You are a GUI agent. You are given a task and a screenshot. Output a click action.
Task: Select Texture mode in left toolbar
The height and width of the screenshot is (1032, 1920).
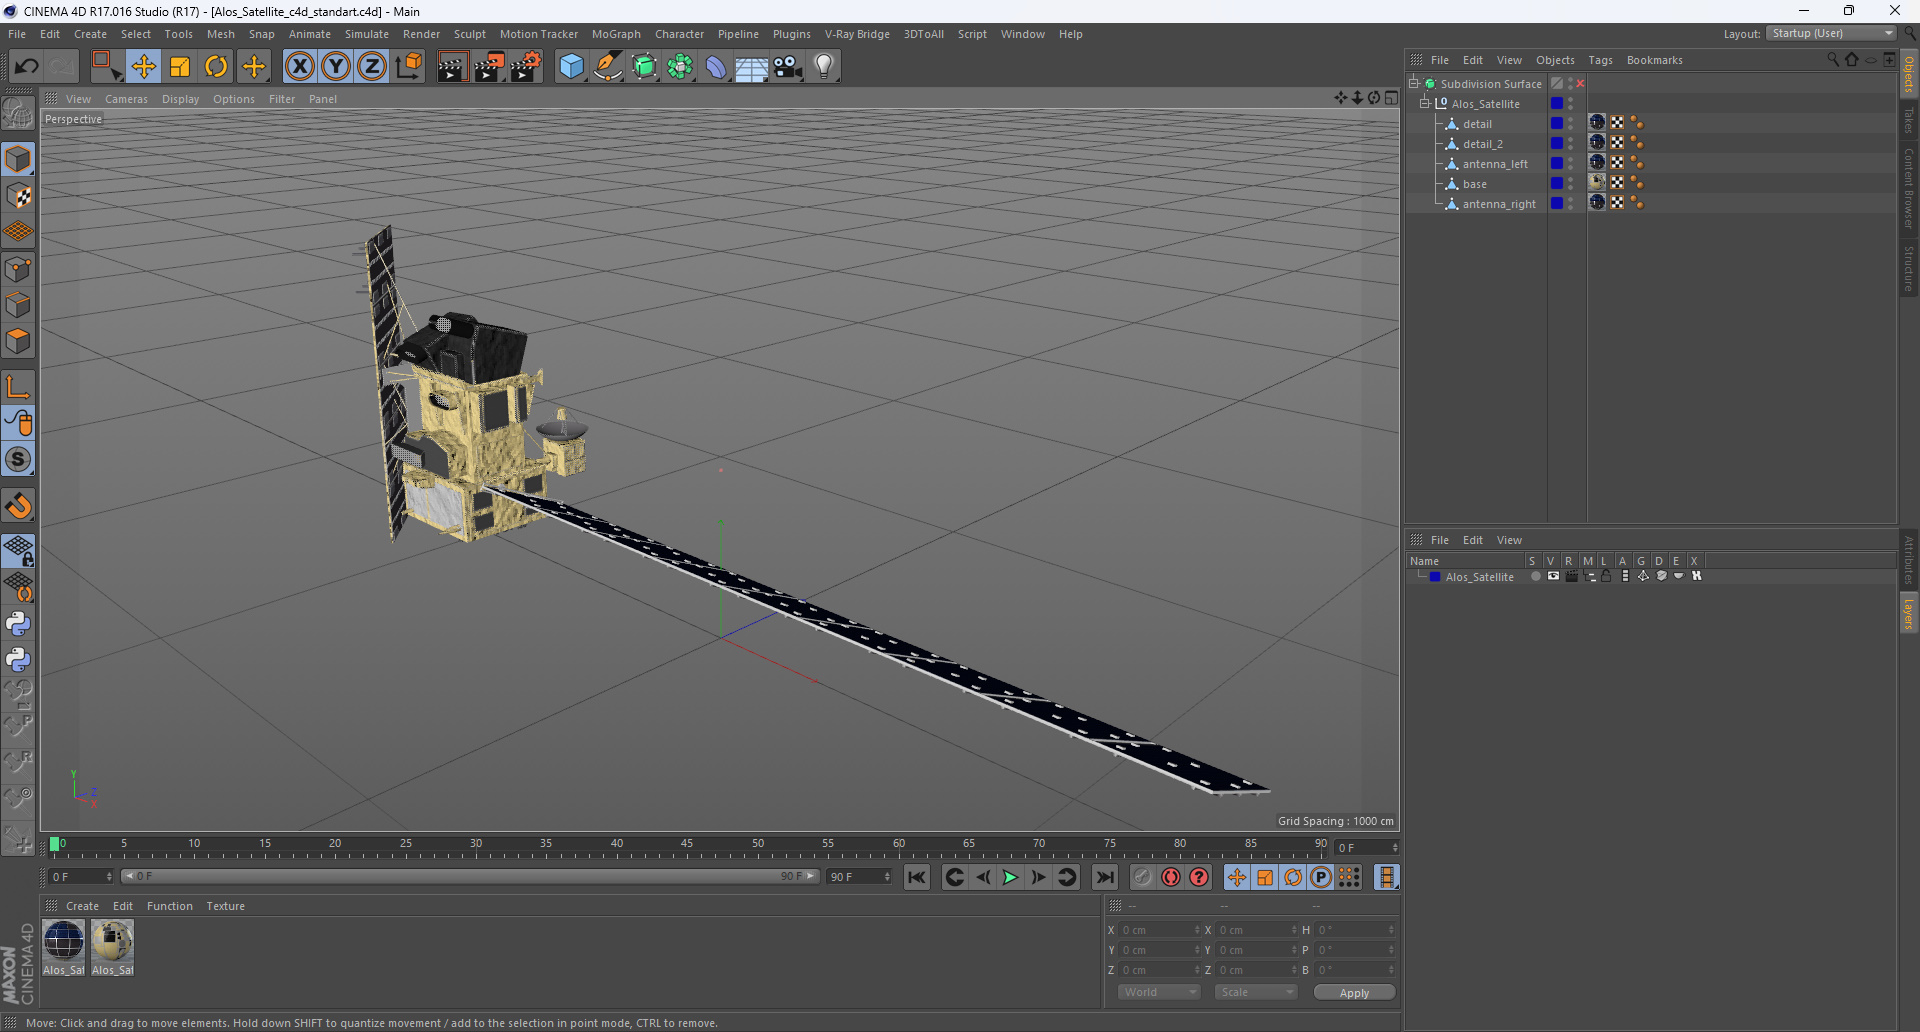(18, 196)
